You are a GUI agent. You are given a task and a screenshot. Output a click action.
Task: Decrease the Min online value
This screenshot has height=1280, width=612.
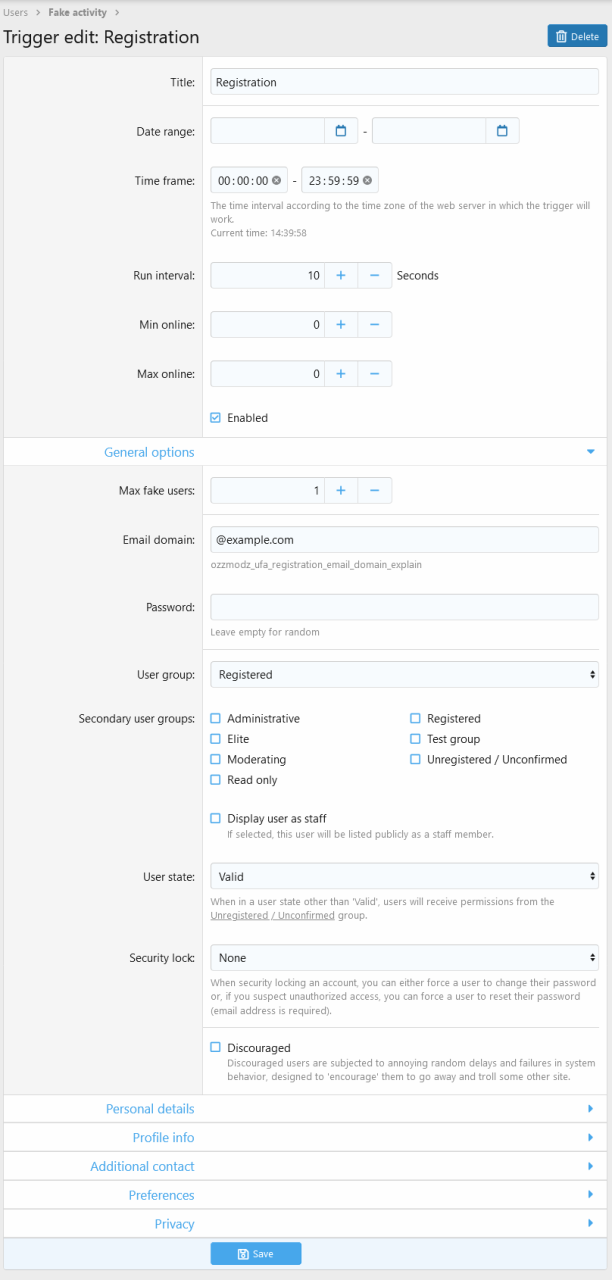point(374,324)
